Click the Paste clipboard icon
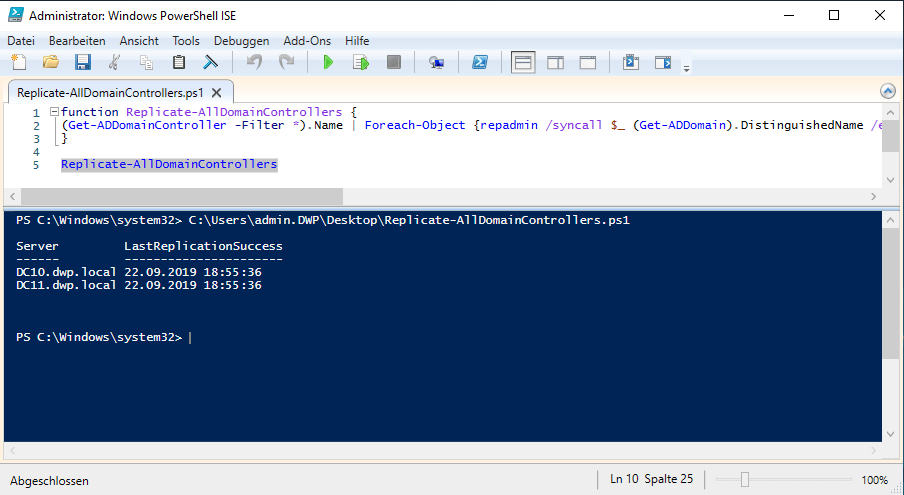904x495 pixels. tap(179, 63)
